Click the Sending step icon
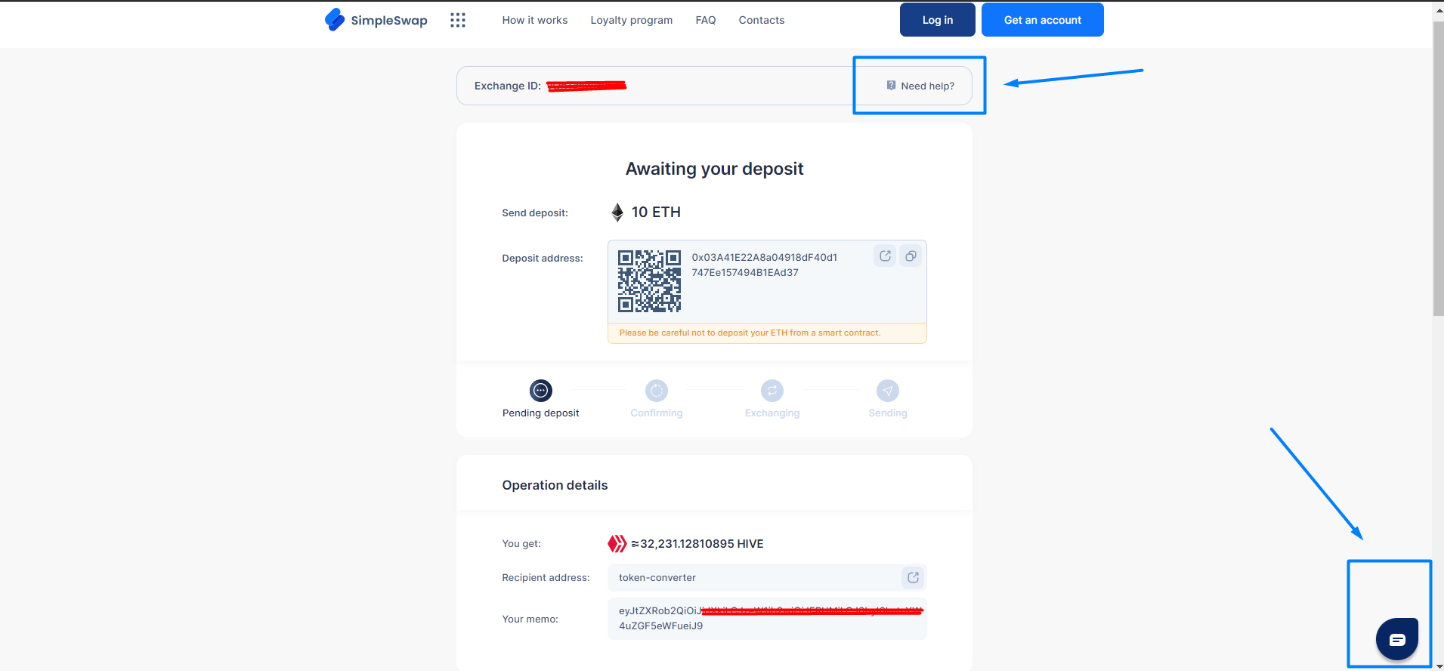Screen dimensions: 1444x671 point(888,390)
